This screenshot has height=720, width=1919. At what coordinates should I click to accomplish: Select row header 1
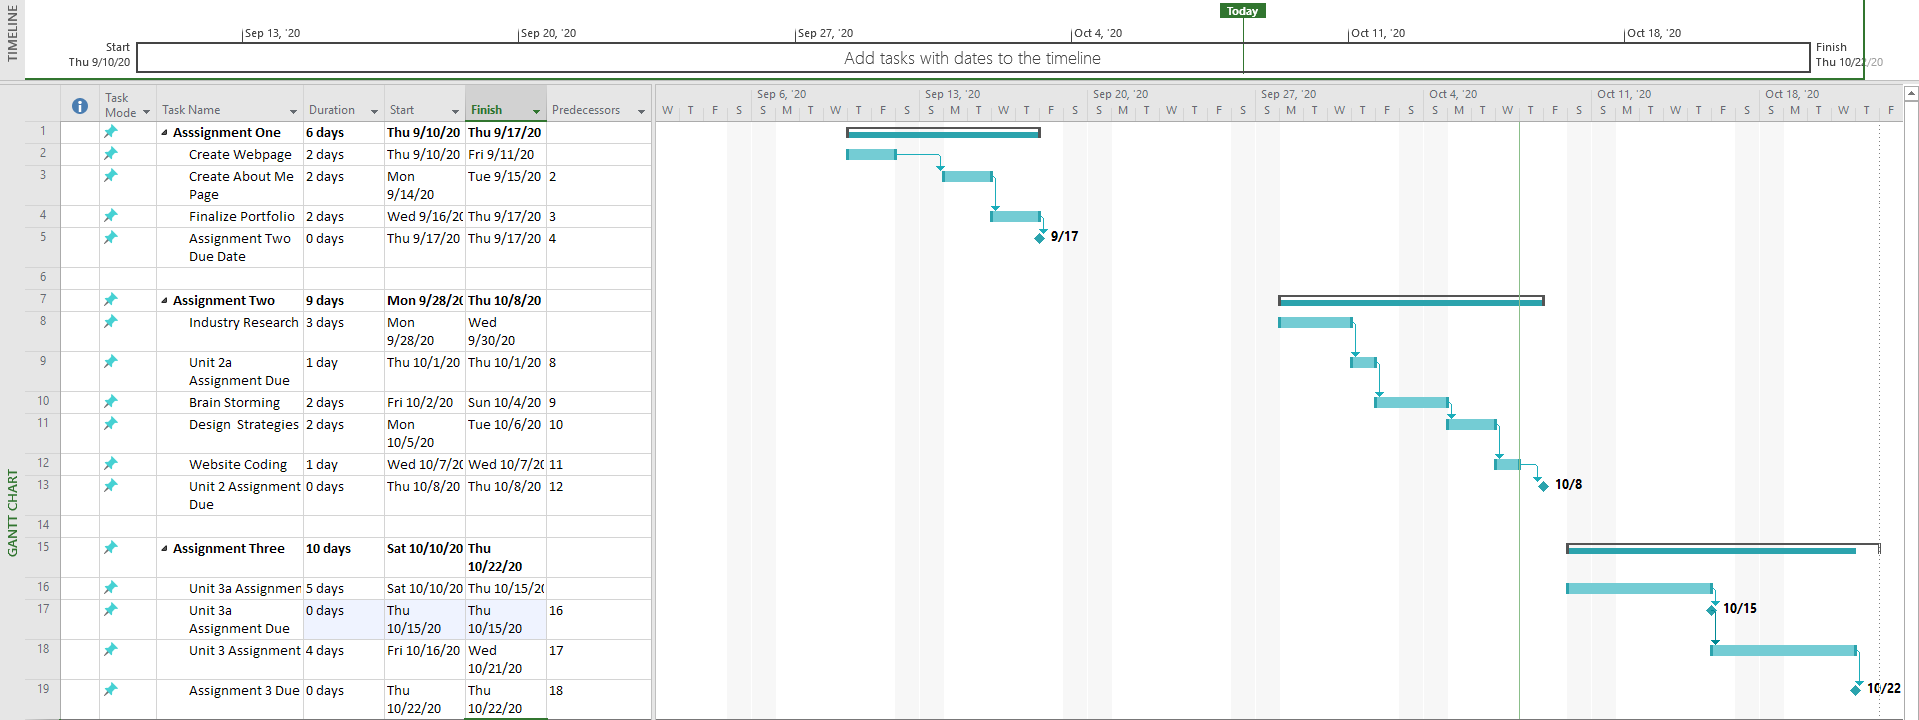[x=43, y=131]
